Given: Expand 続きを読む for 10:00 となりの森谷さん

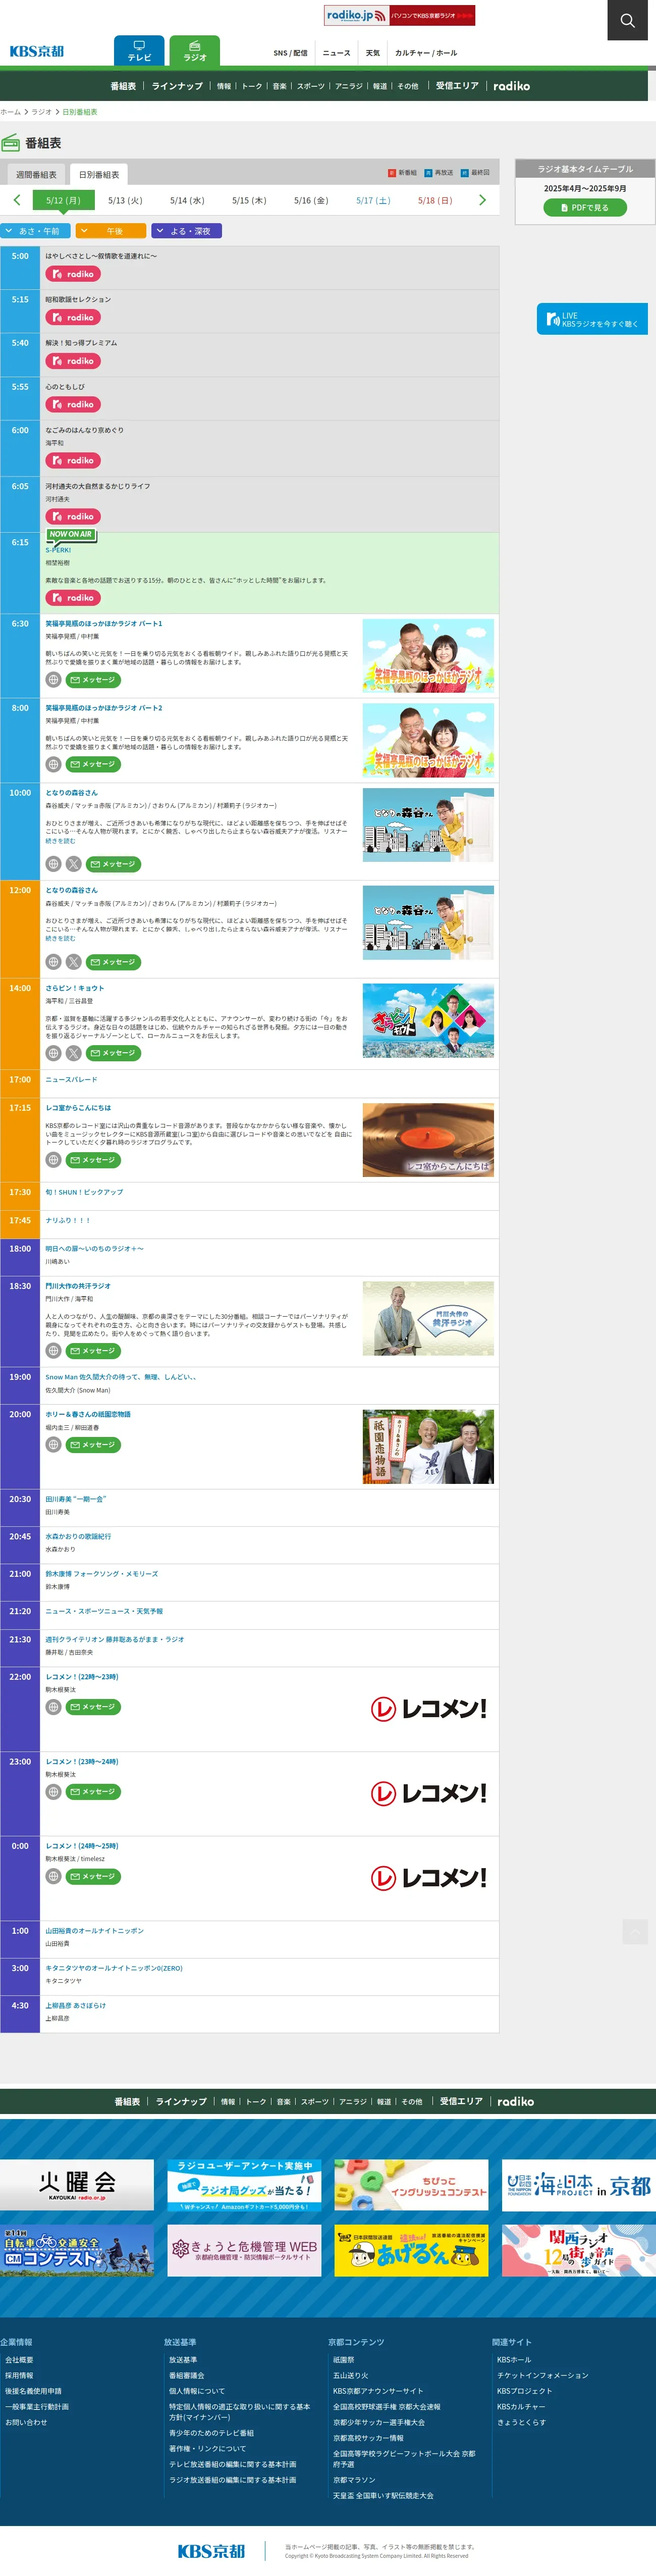Looking at the screenshot, I should click(x=60, y=841).
